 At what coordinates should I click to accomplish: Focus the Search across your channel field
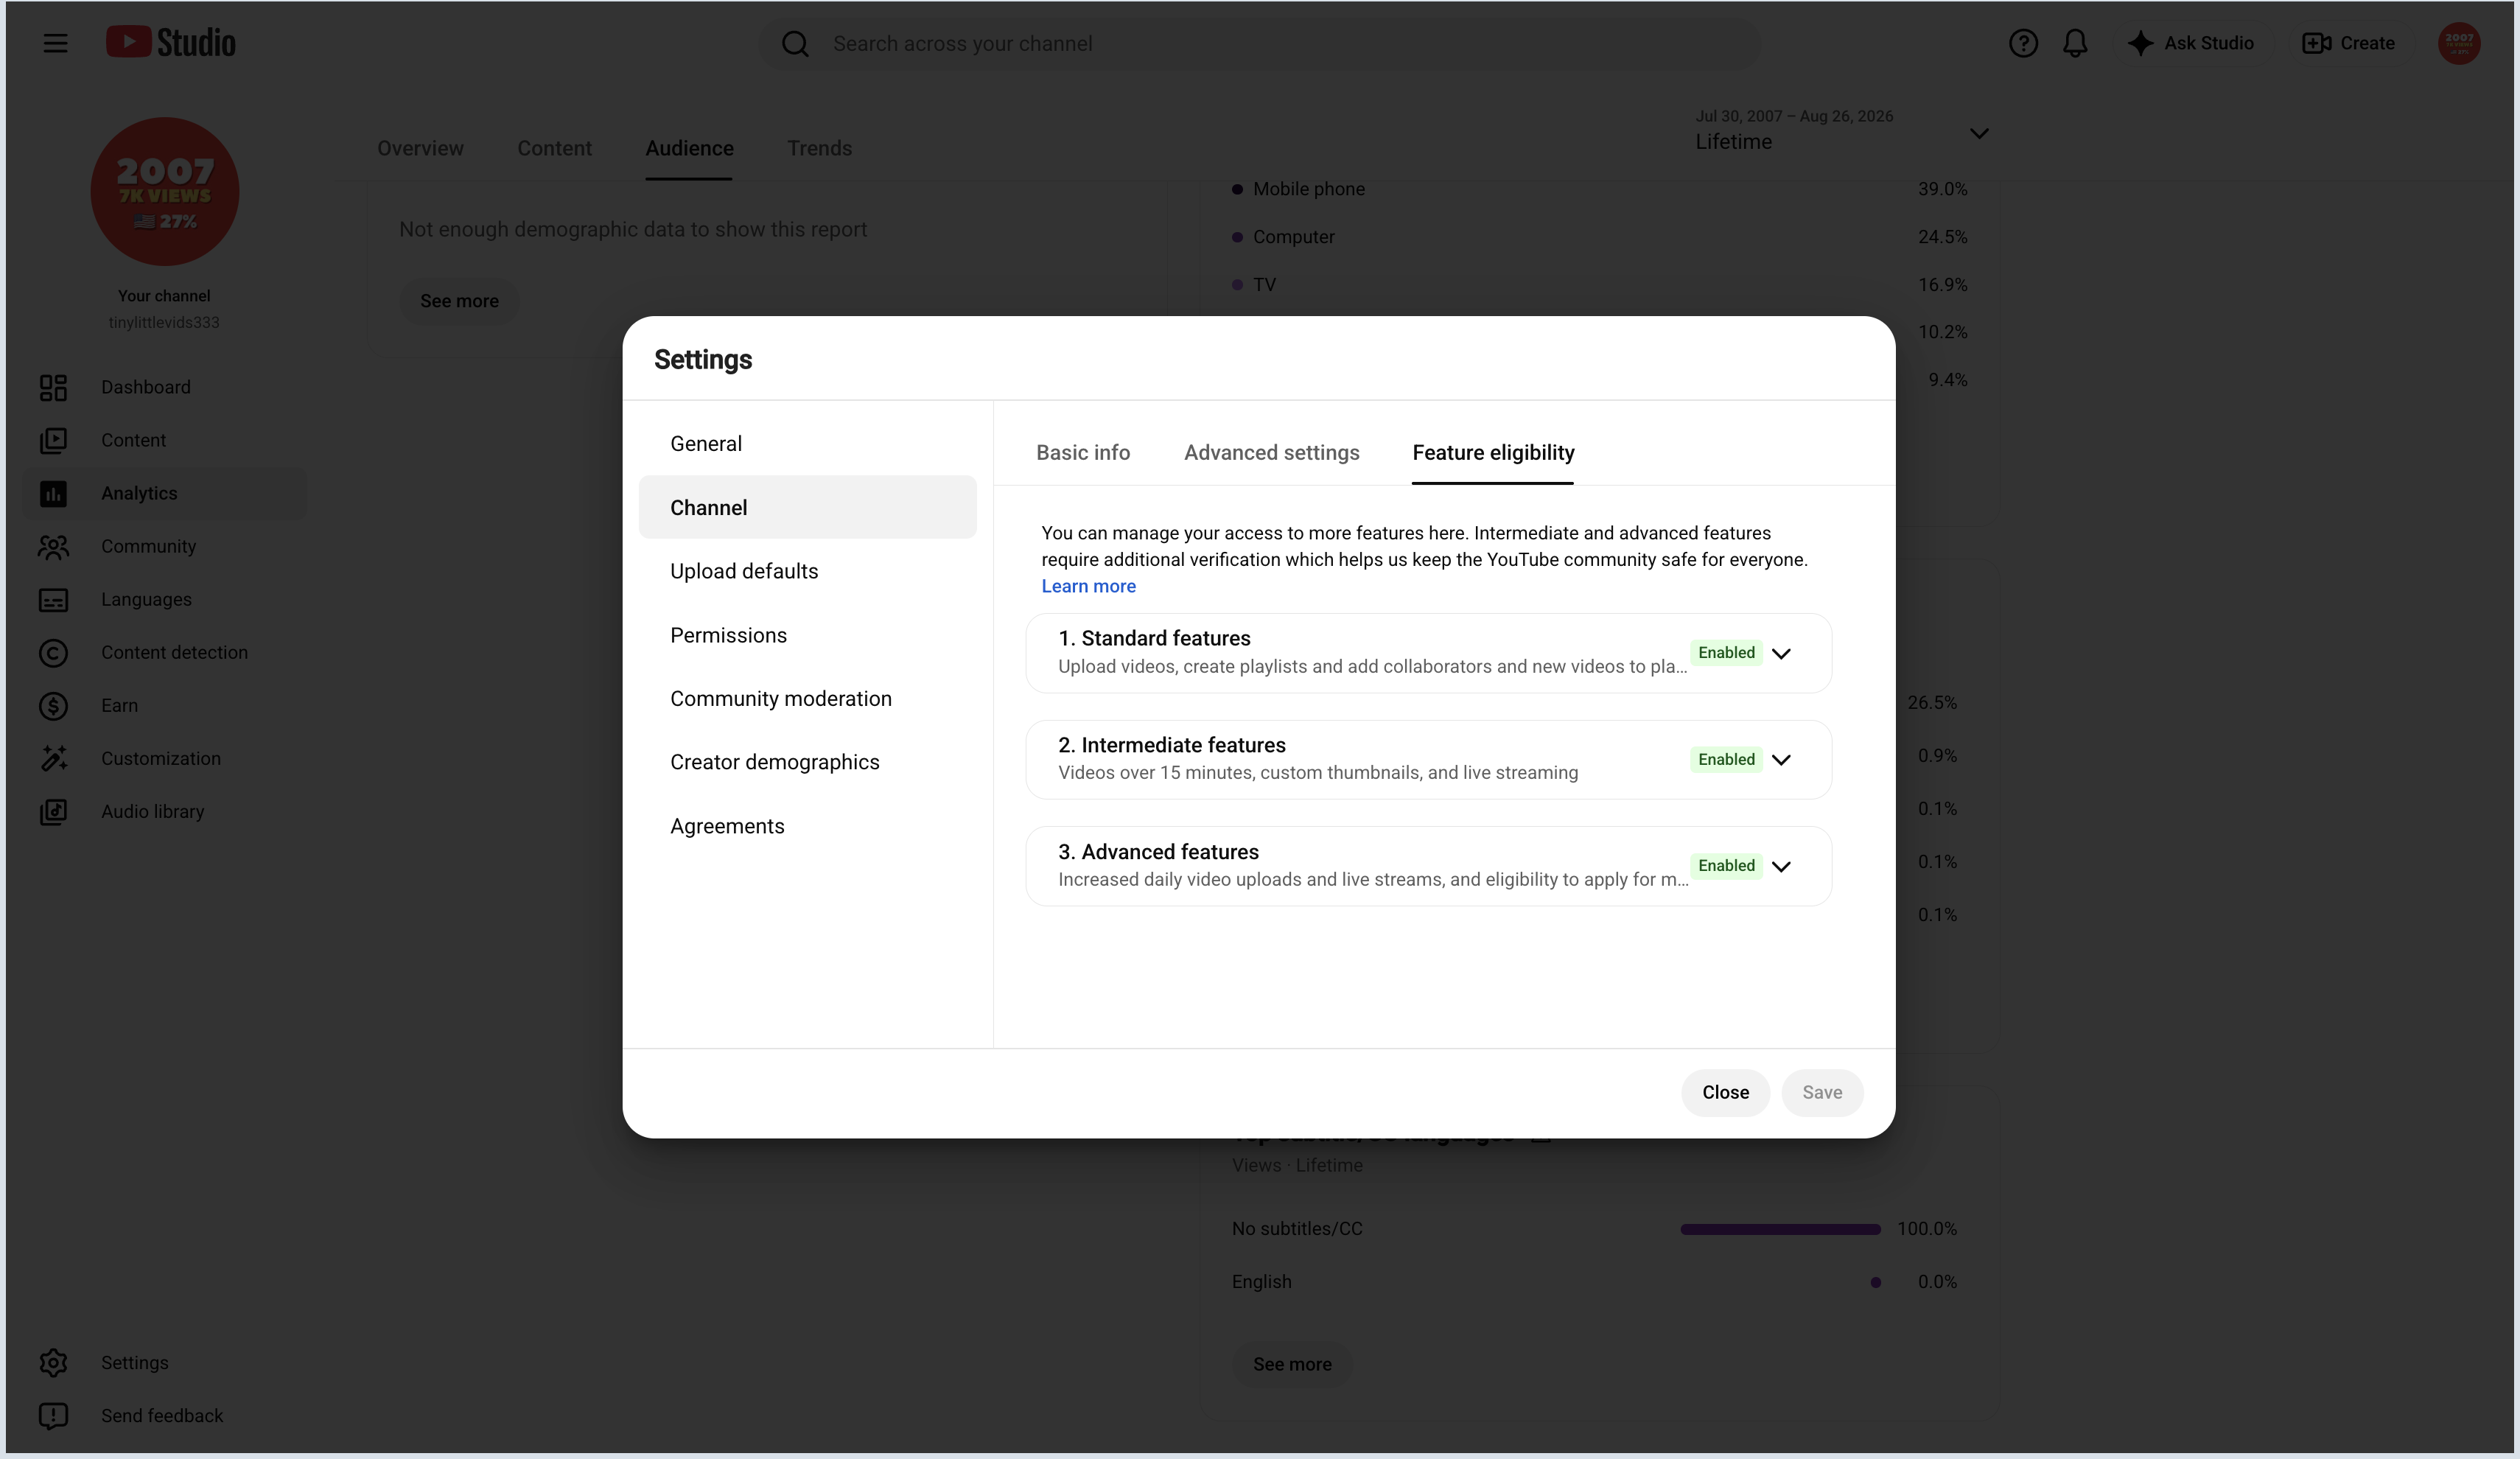point(1259,44)
